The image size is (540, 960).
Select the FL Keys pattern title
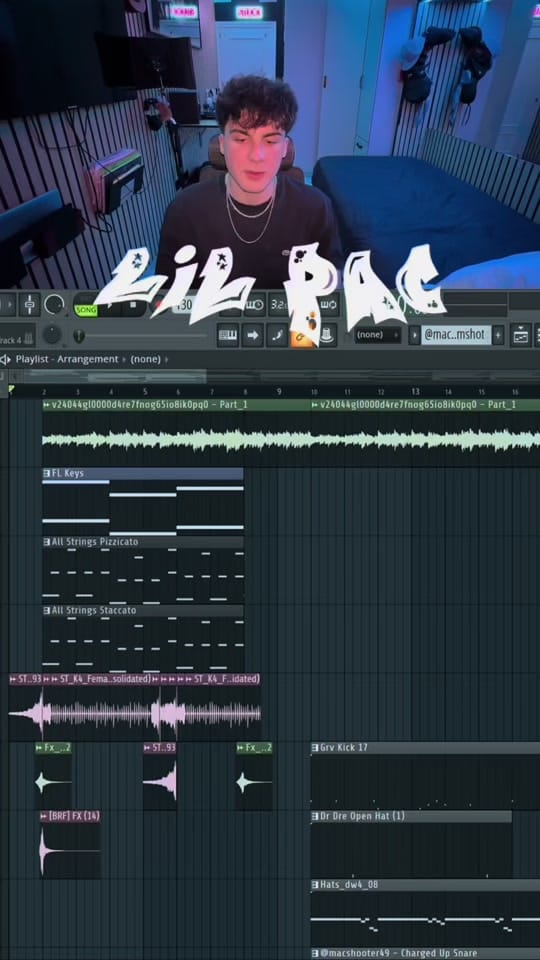pyautogui.click(x=67, y=473)
